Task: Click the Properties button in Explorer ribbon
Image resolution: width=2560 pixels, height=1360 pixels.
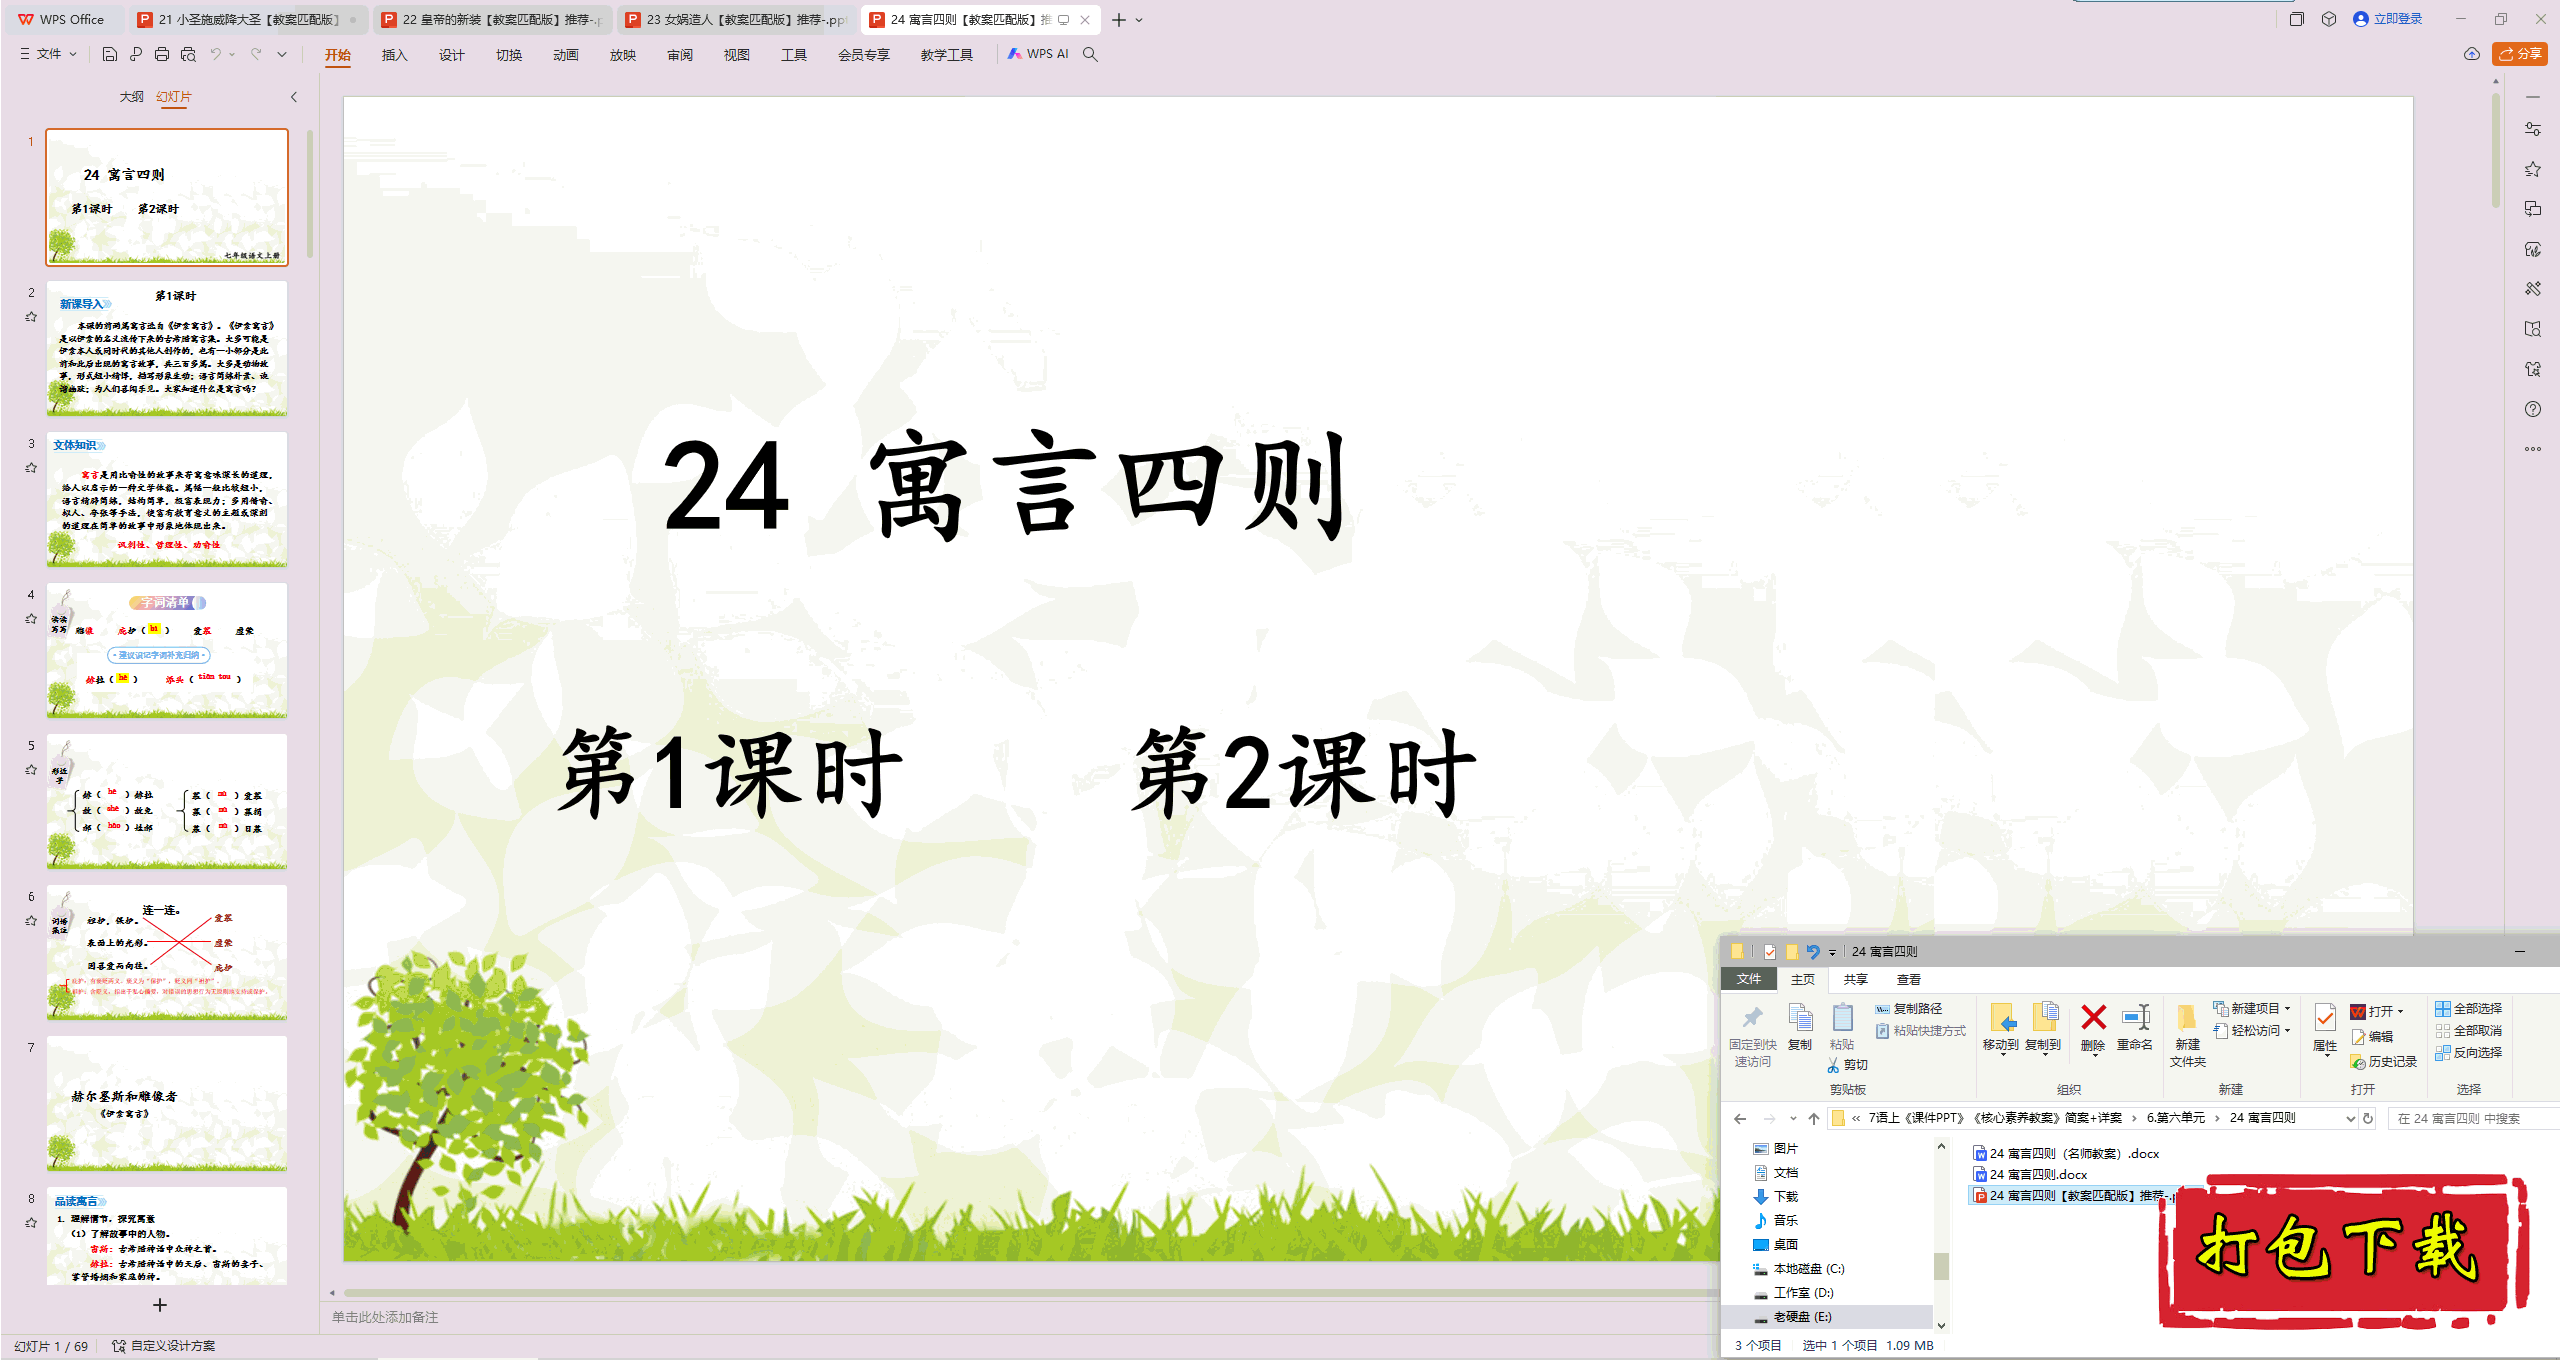Action: [x=2325, y=1029]
